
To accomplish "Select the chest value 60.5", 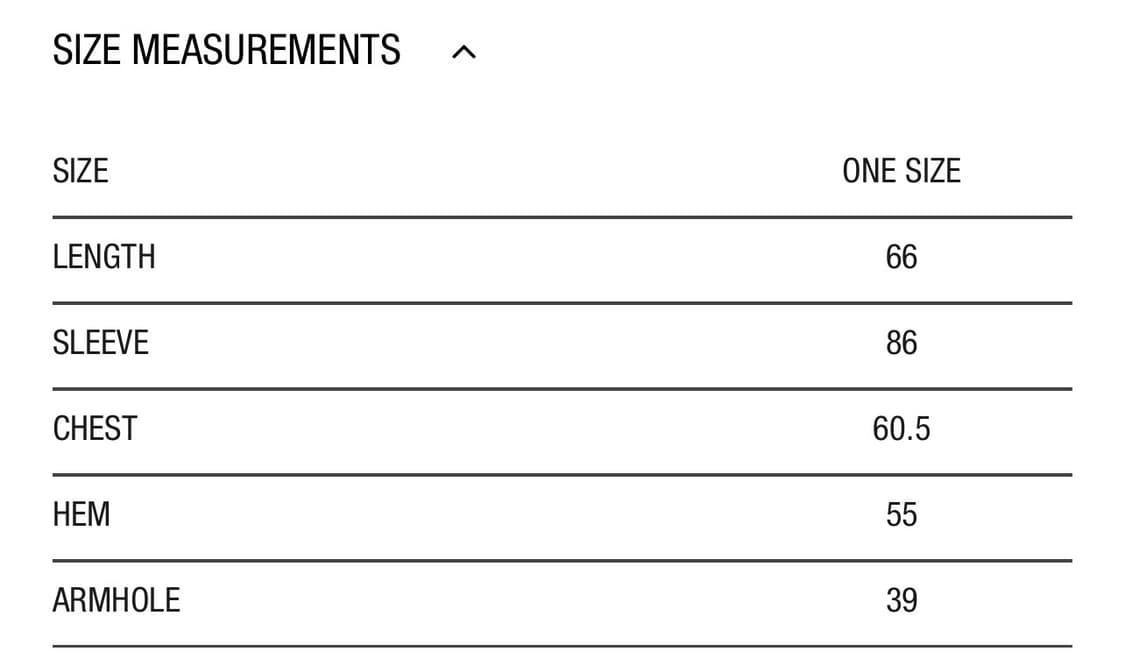I will point(901,429).
